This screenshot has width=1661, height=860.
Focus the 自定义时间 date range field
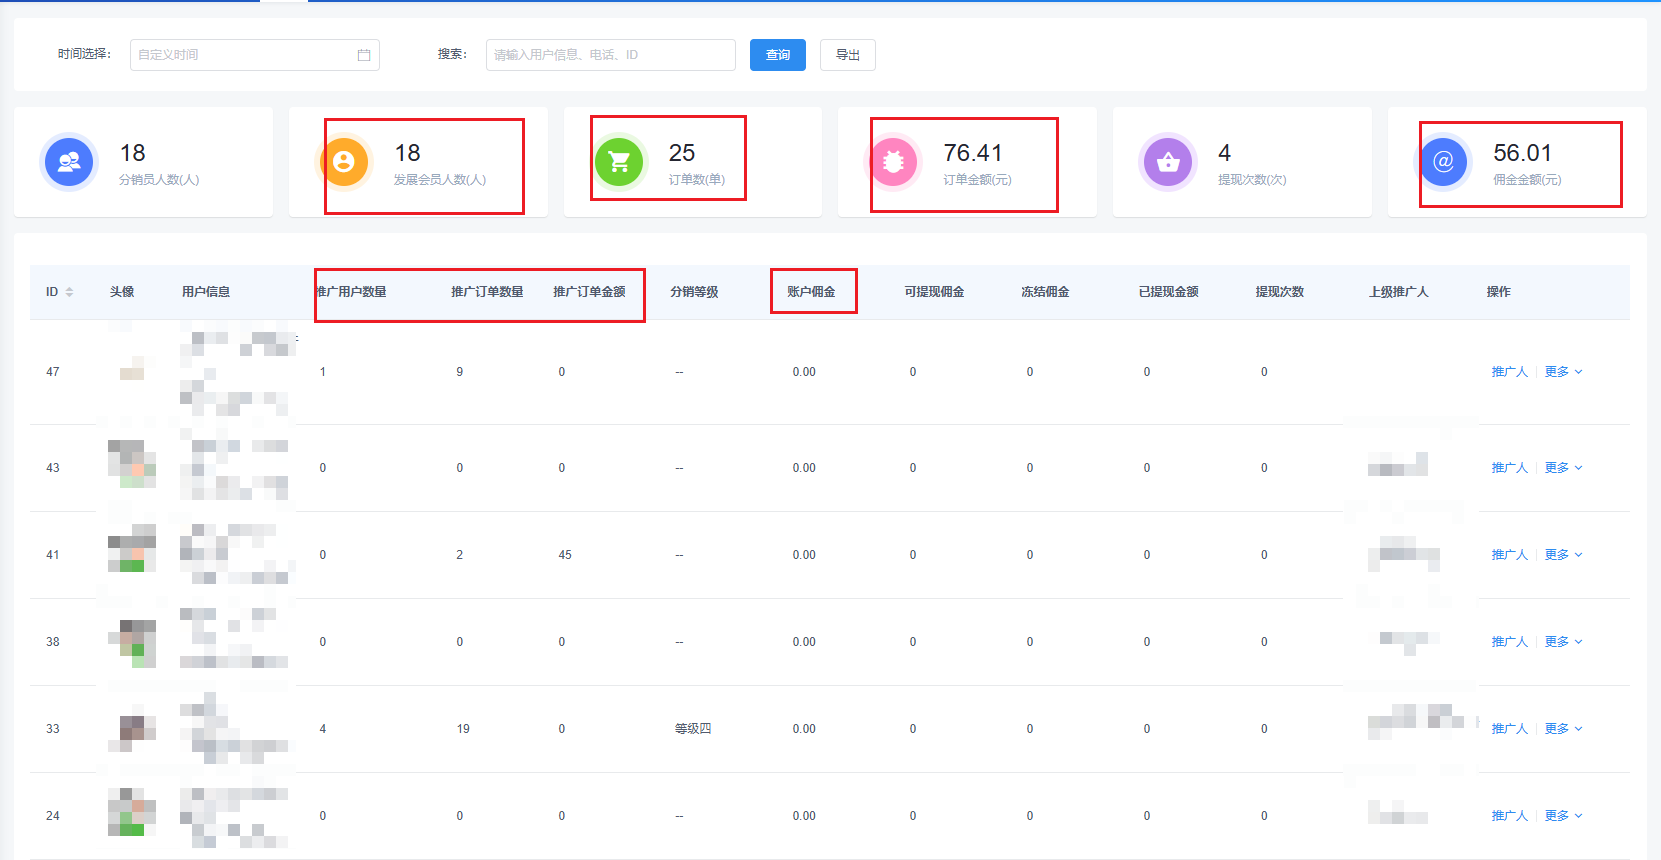tap(245, 55)
